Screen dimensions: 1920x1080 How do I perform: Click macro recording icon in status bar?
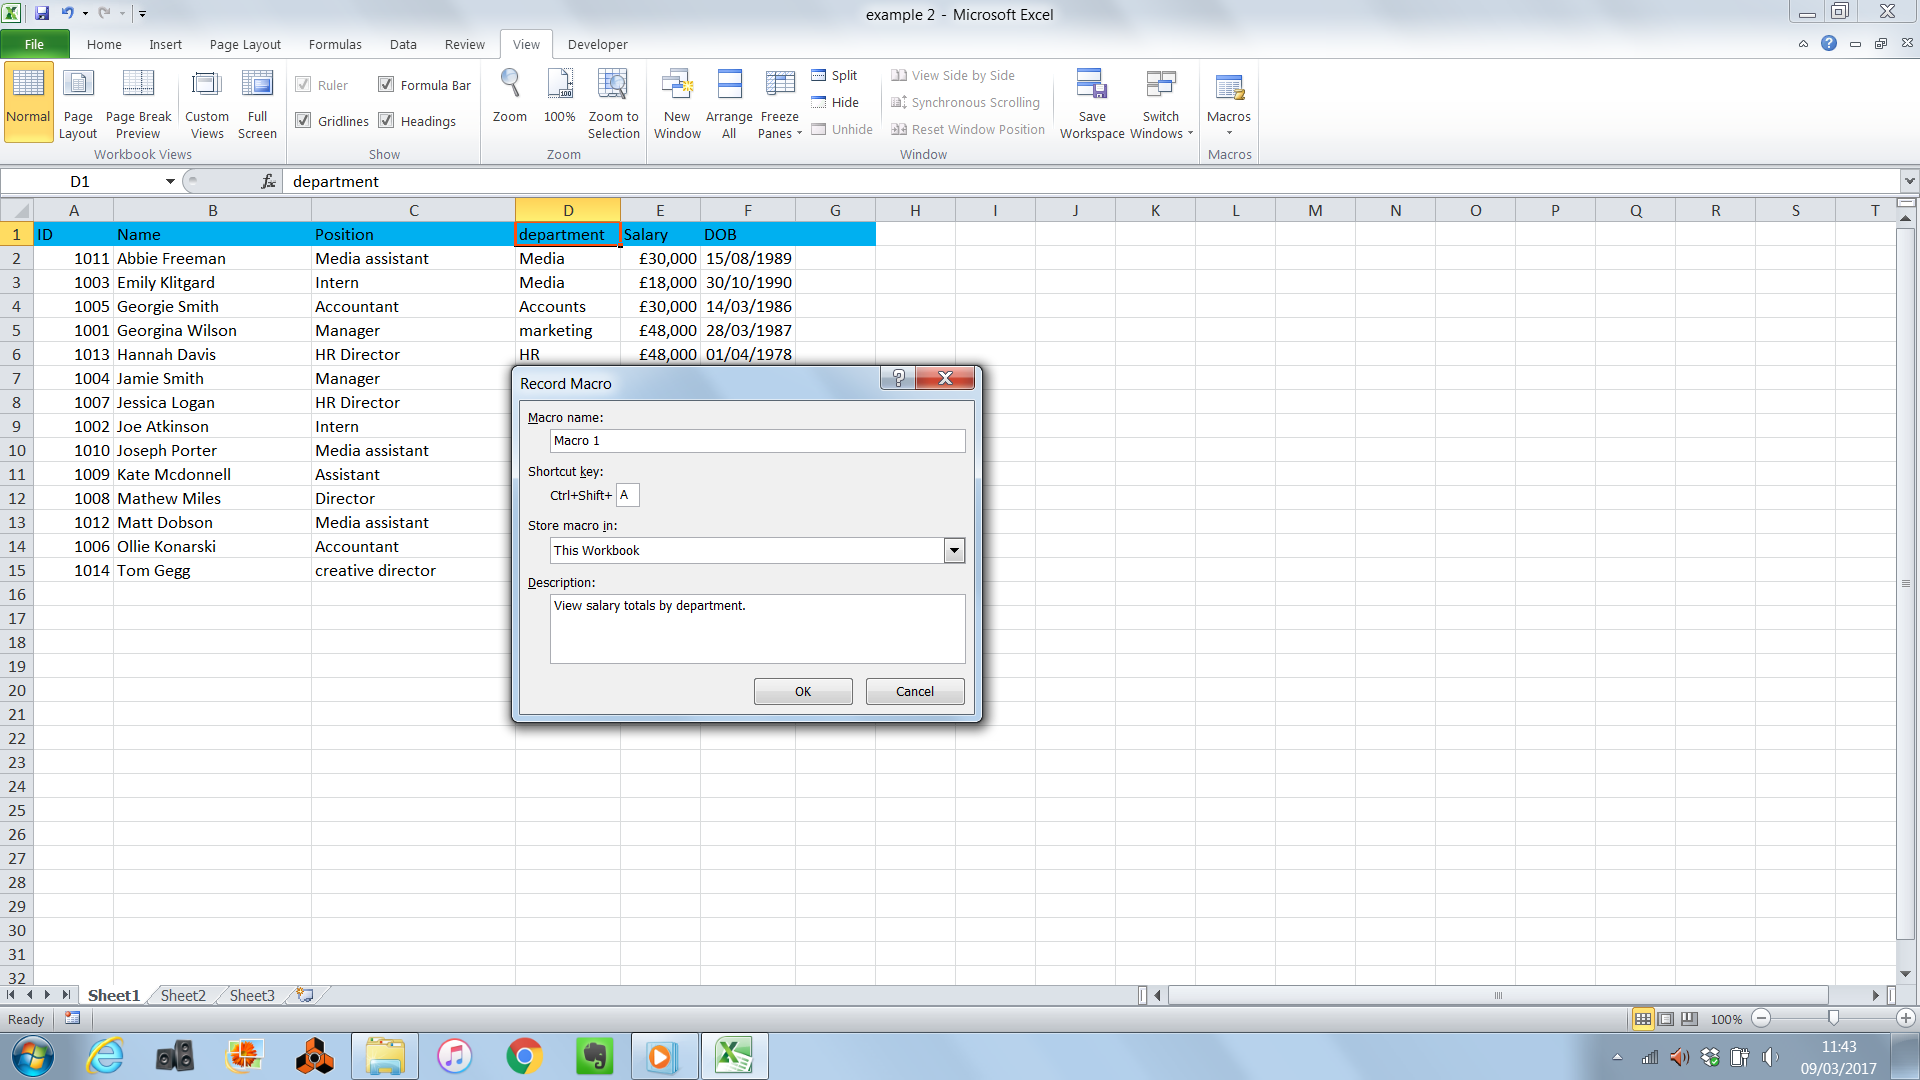(x=72, y=1018)
